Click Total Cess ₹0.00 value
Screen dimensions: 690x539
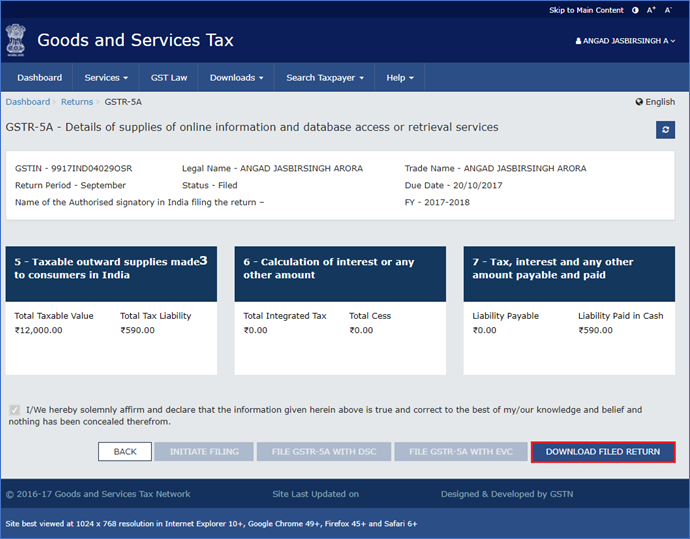tap(361, 330)
